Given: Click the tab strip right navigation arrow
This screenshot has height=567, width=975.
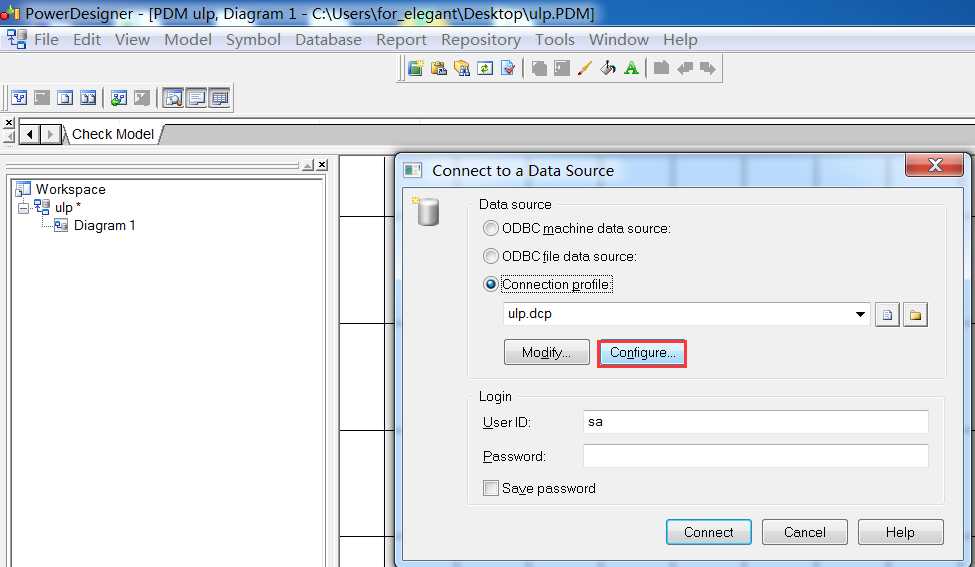Looking at the screenshot, I should tap(50, 134).
